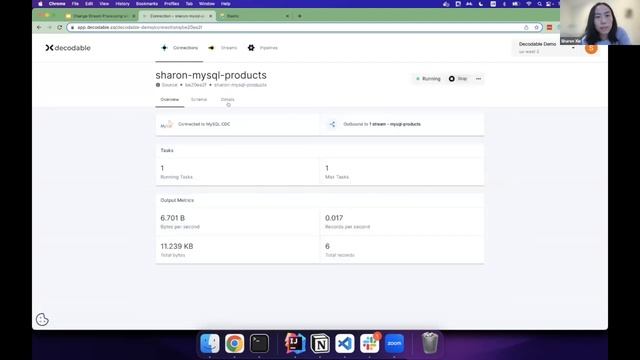Open cookie preferences icon at bottom left
Screen dimensions: 640x360
(x=42, y=319)
